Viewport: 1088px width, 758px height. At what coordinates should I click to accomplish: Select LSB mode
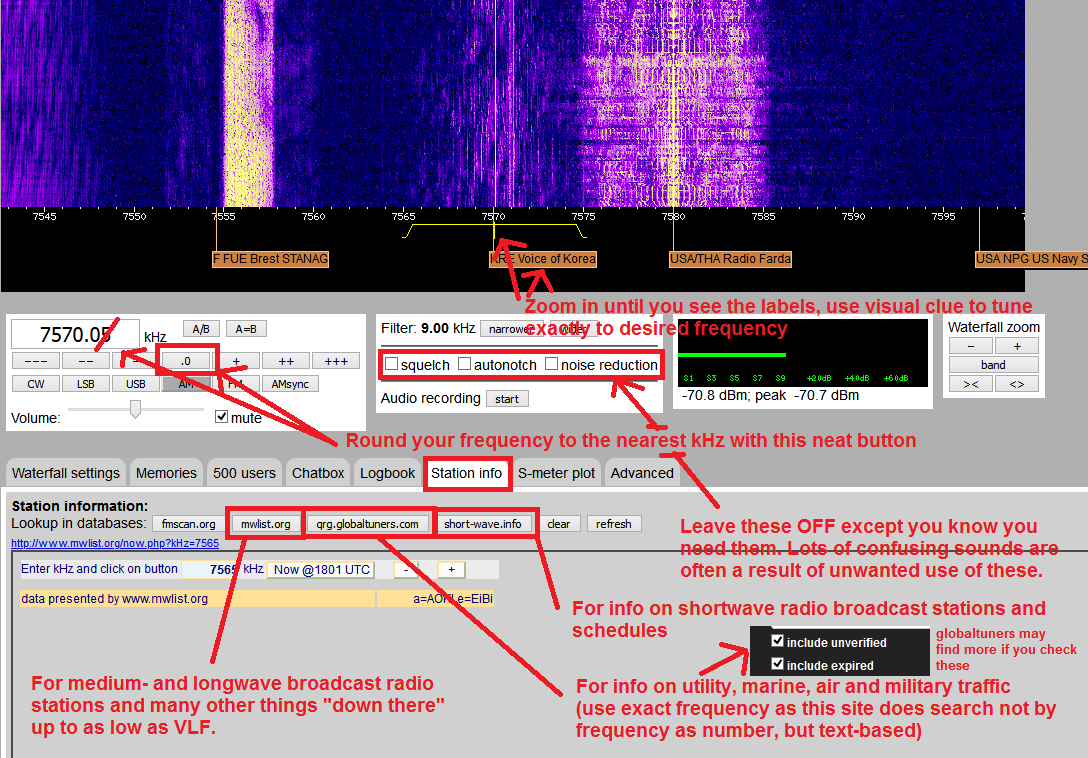point(86,384)
